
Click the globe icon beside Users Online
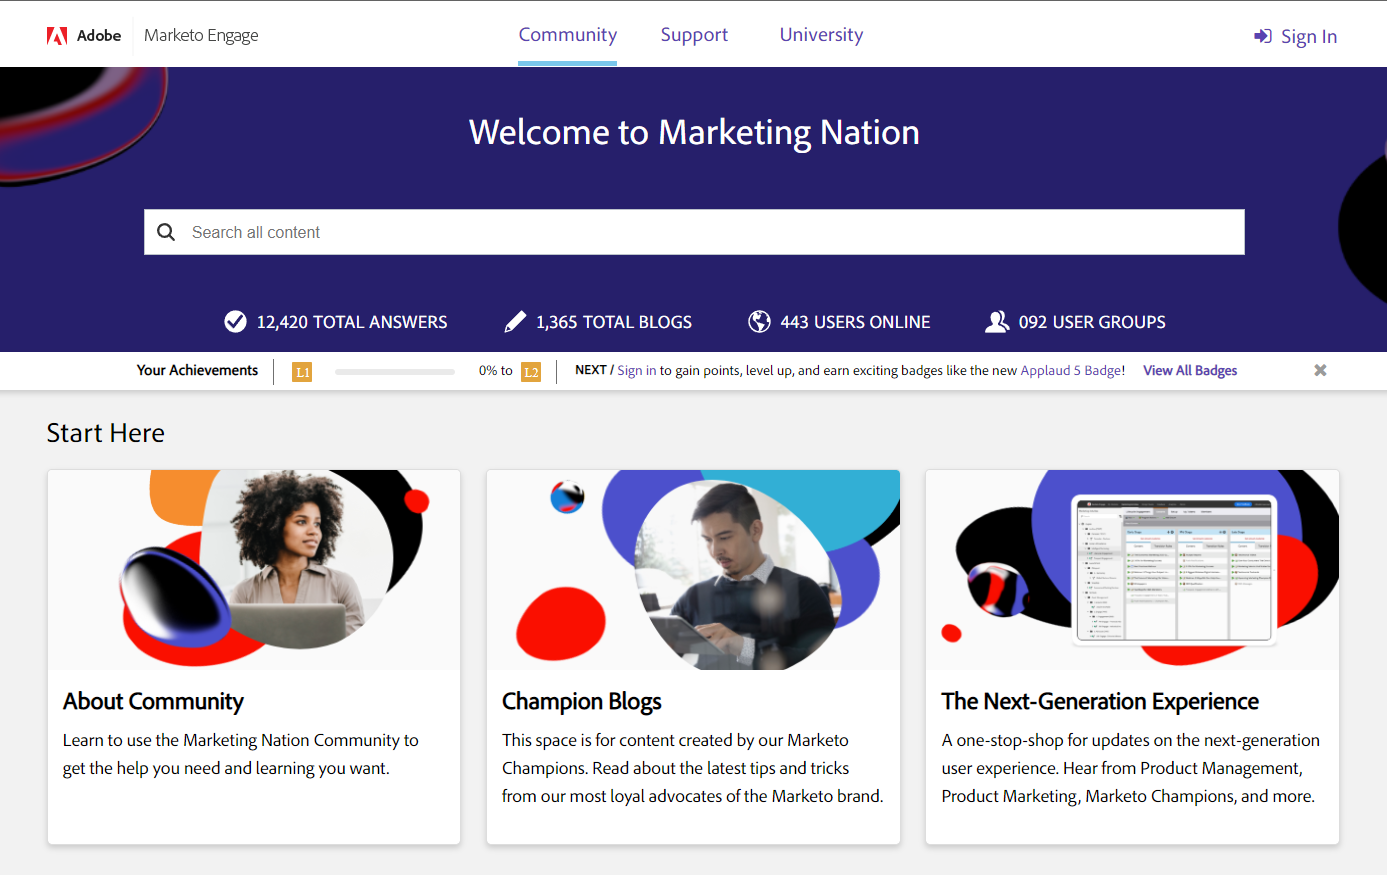[760, 321]
